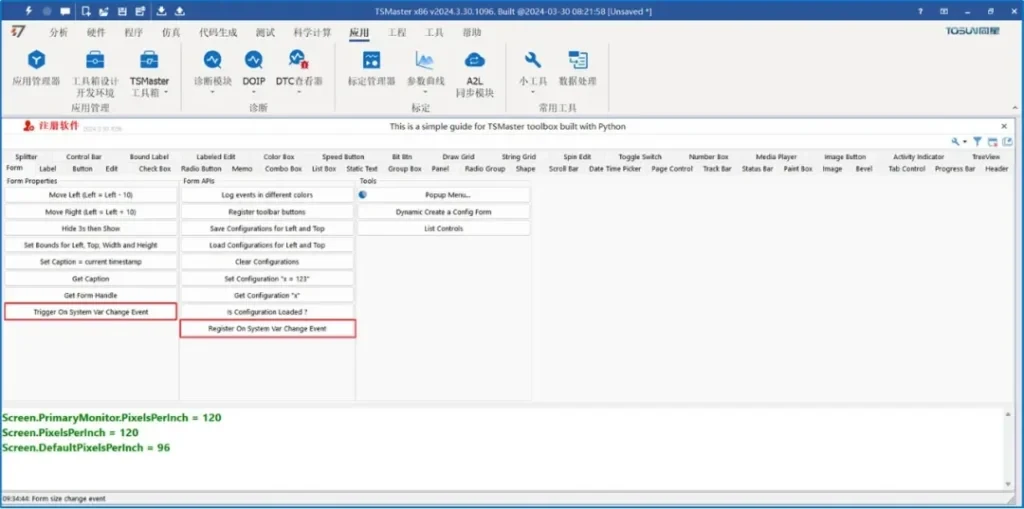Viewport: 1024px width, 509px height.
Task: Select the Check Box tab
Action: click(x=154, y=169)
